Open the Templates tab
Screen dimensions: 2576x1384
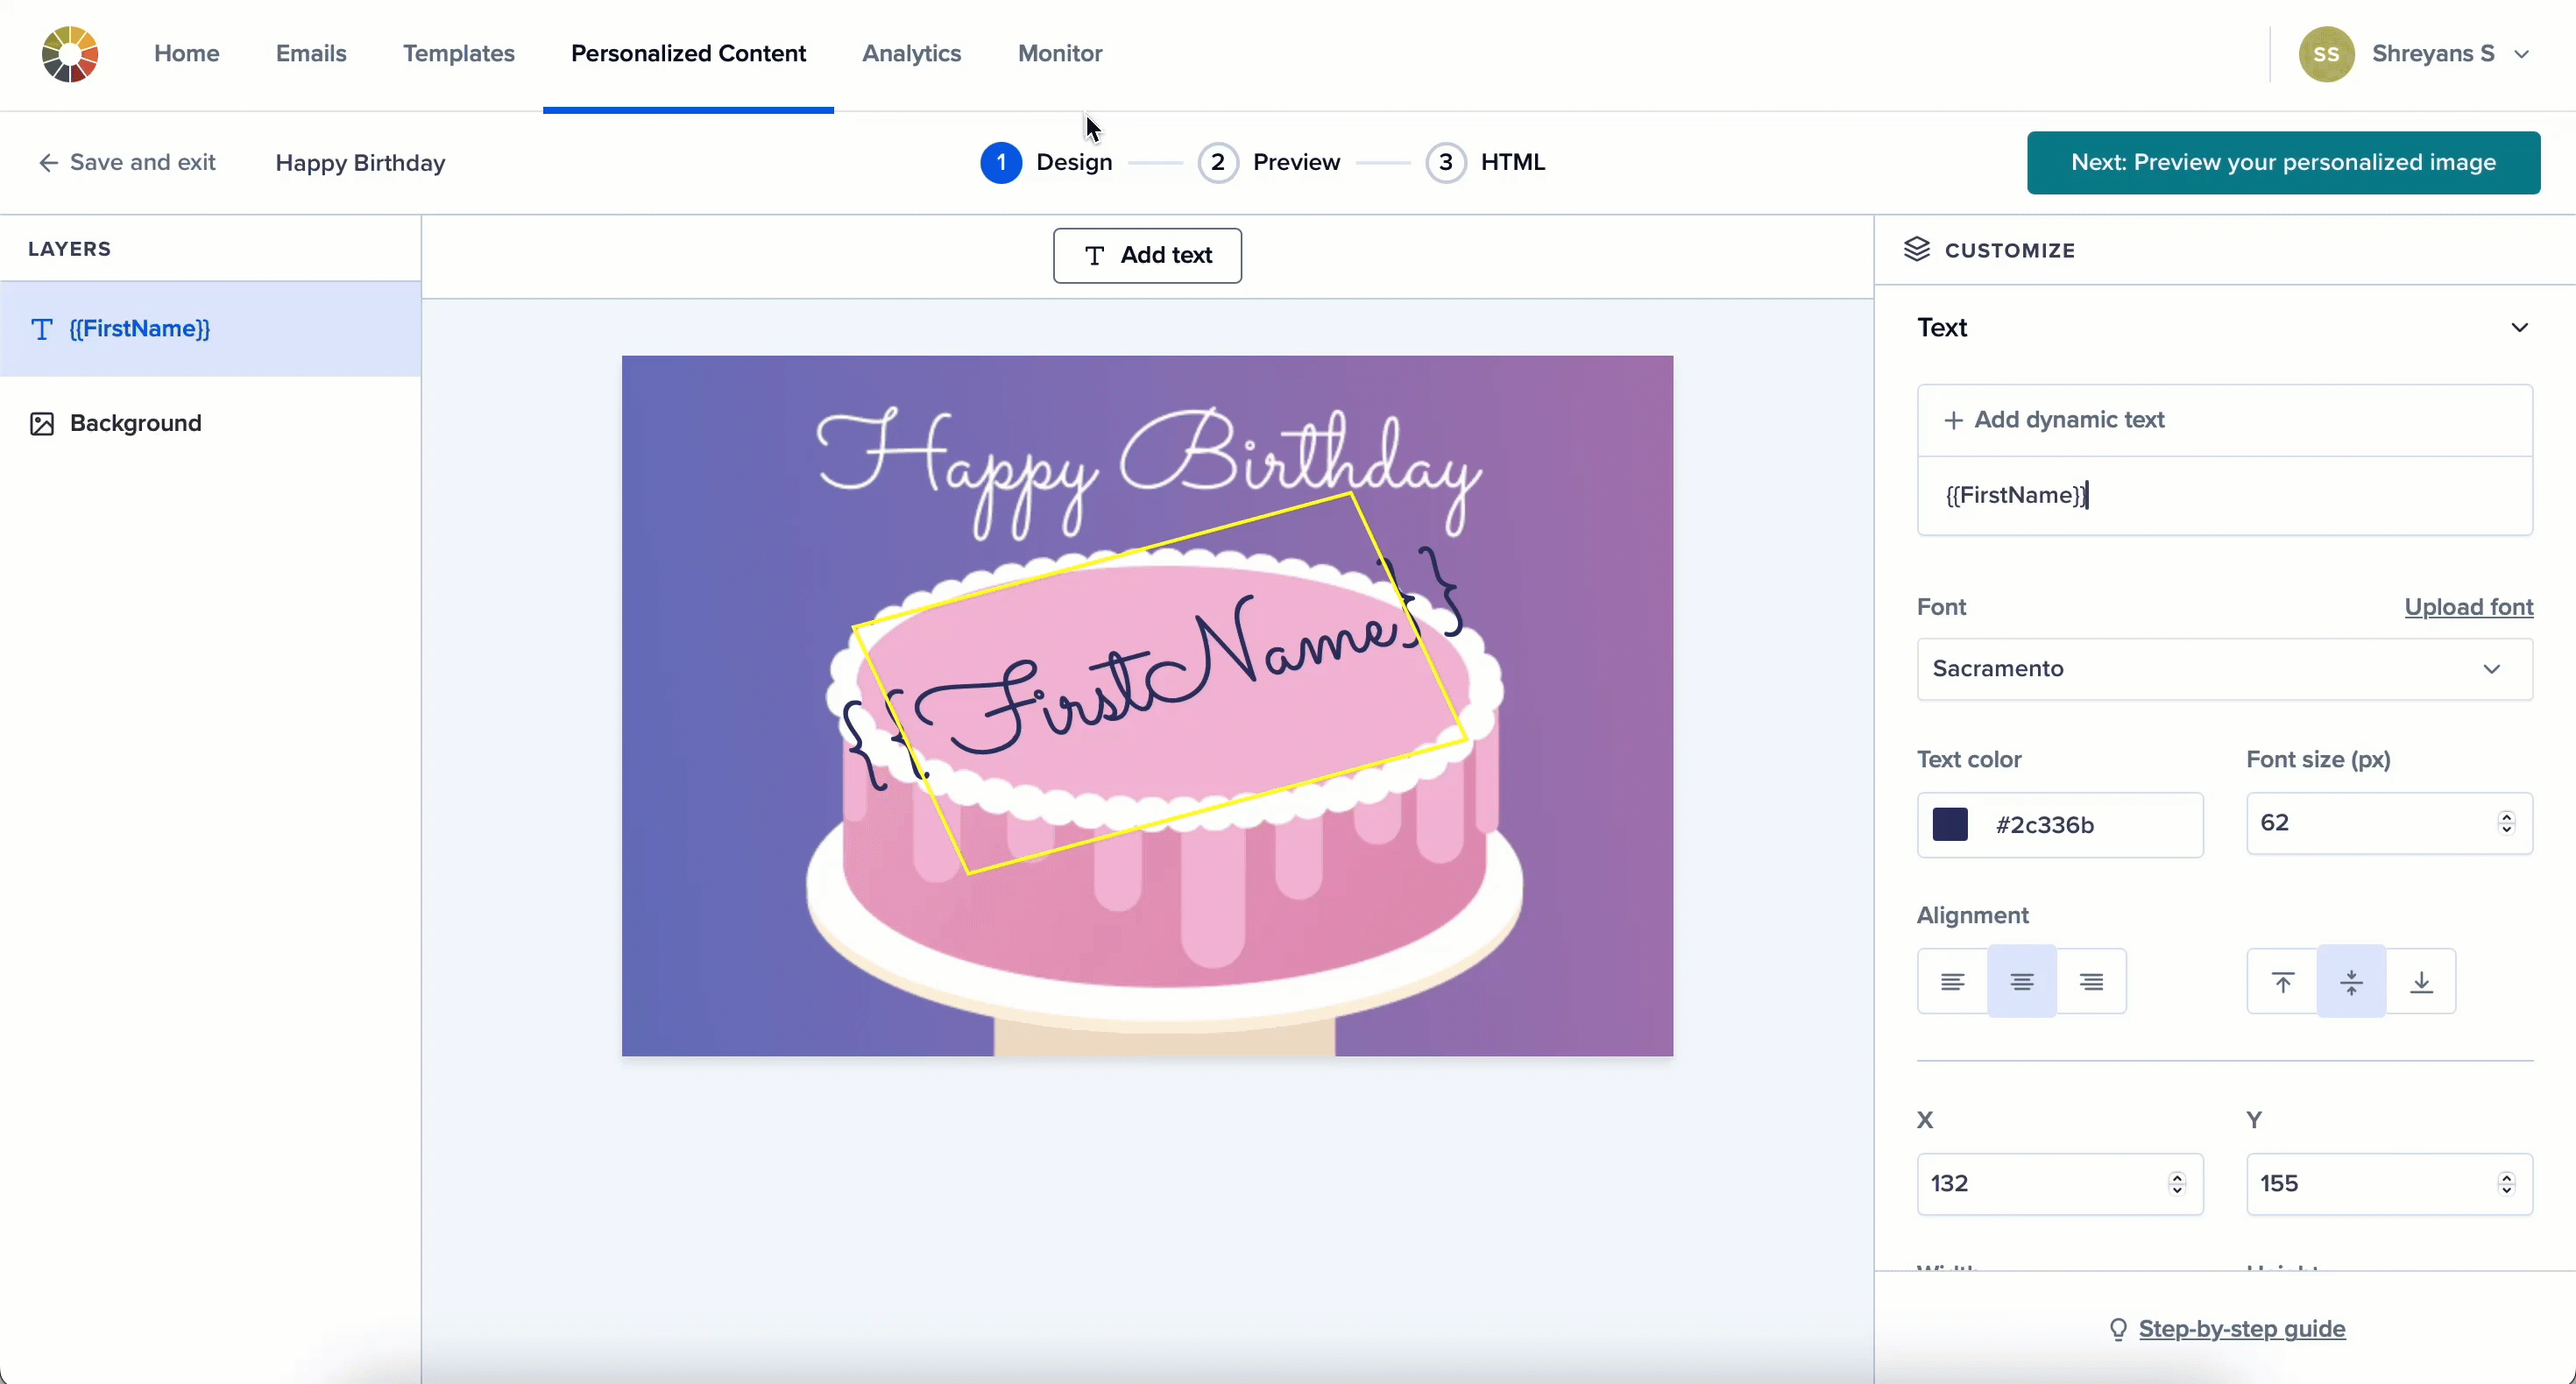(458, 54)
